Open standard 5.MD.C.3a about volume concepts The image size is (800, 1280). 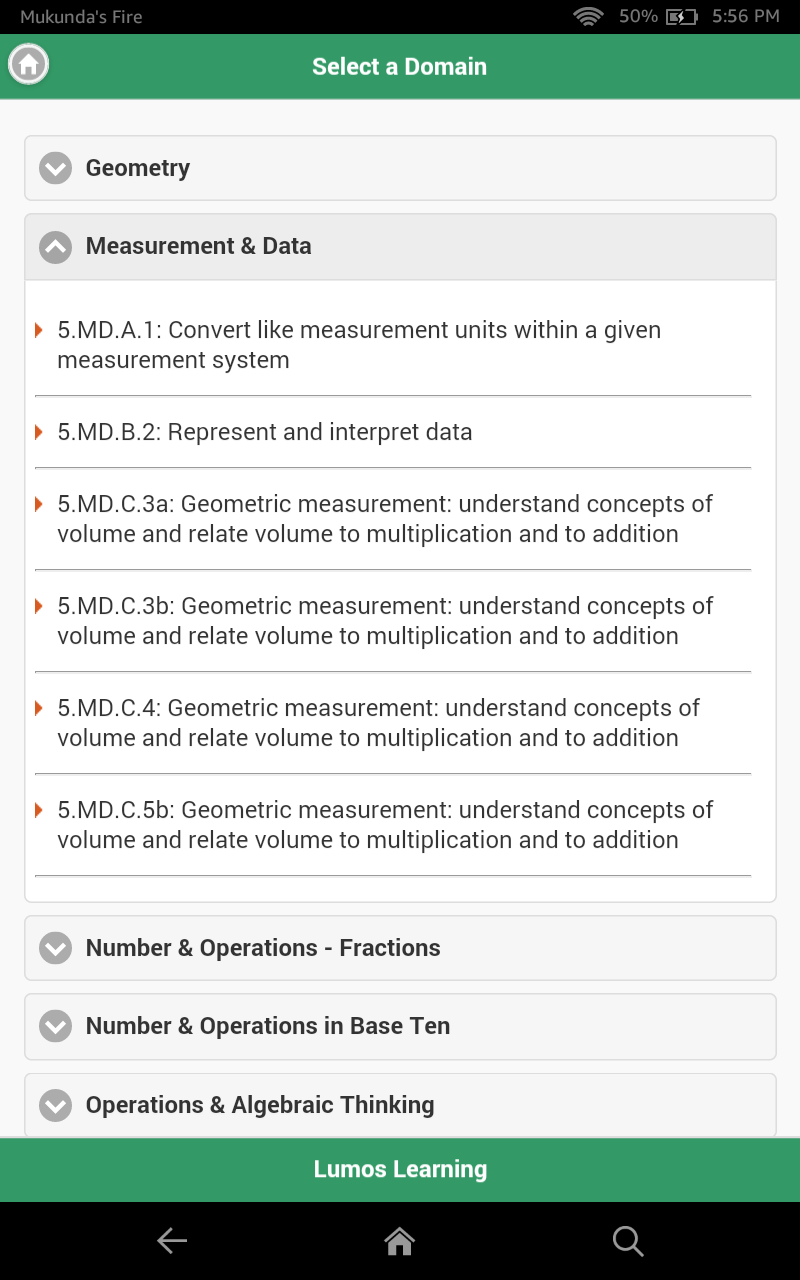point(385,518)
